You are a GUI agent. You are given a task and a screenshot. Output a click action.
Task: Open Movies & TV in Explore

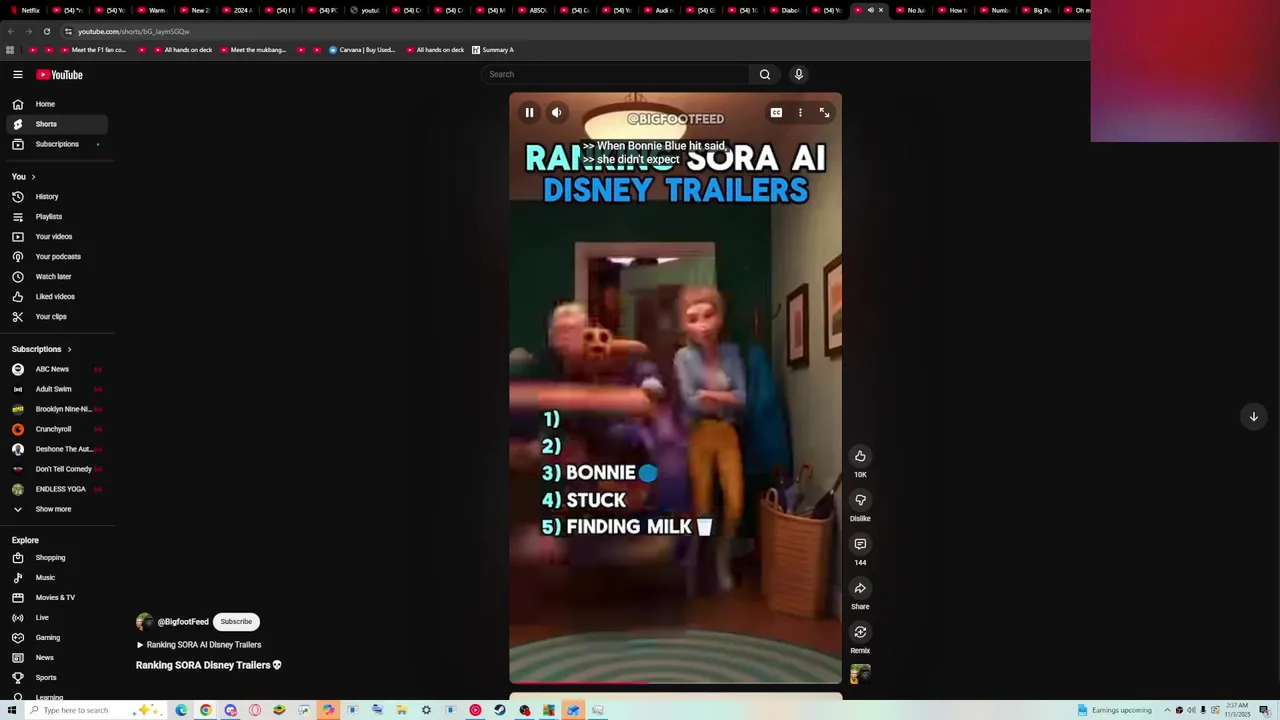pos(57,598)
